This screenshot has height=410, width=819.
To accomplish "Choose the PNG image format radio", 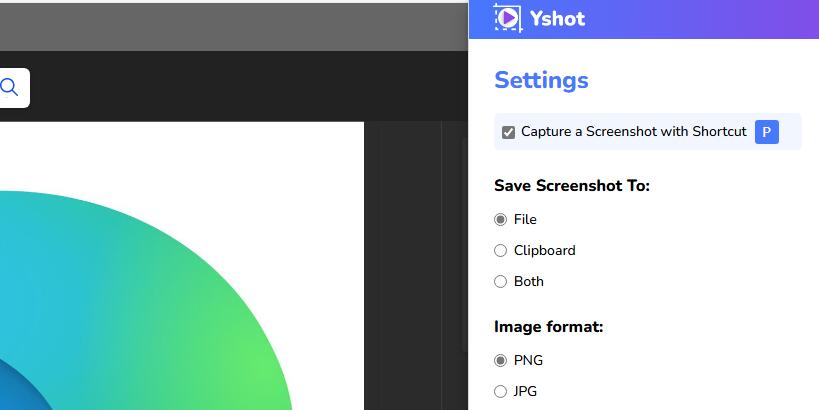I will 501,360.
